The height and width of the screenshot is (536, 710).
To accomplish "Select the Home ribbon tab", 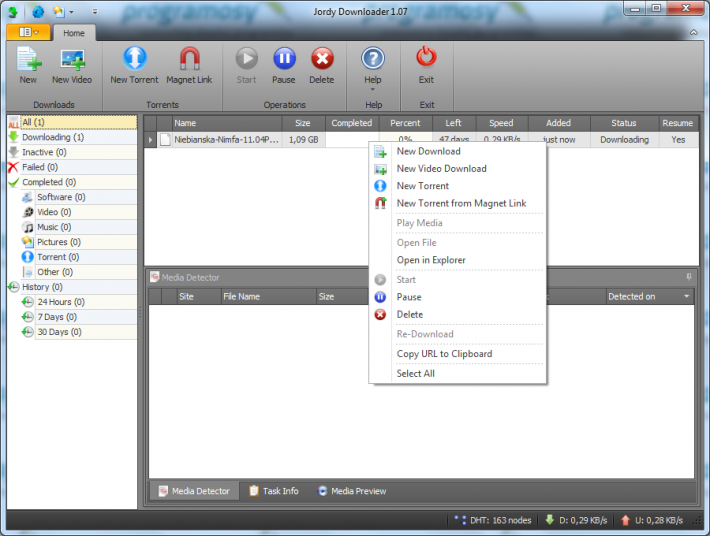I will 74,33.
